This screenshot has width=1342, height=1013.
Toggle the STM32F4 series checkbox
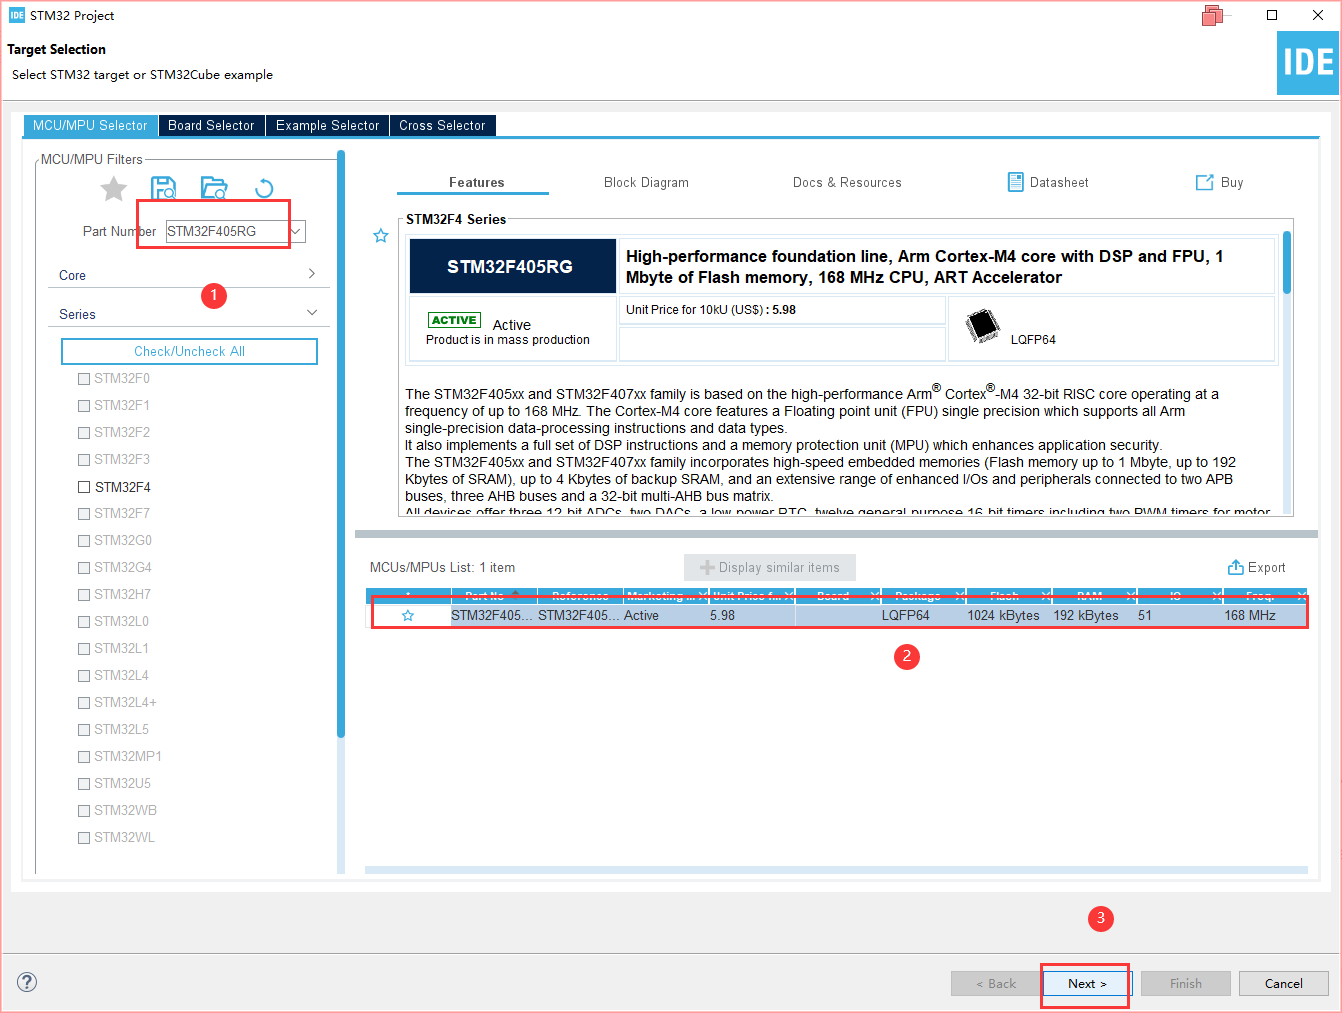84,487
